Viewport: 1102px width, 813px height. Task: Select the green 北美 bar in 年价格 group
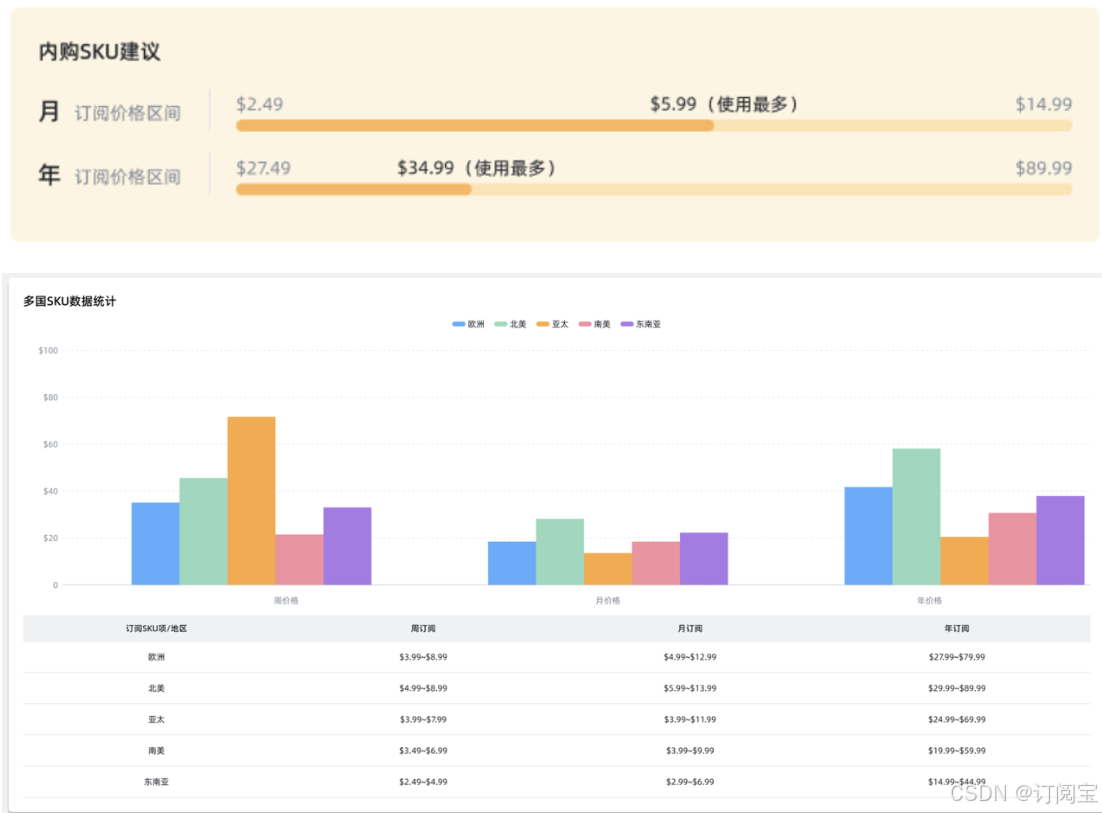click(x=916, y=516)
